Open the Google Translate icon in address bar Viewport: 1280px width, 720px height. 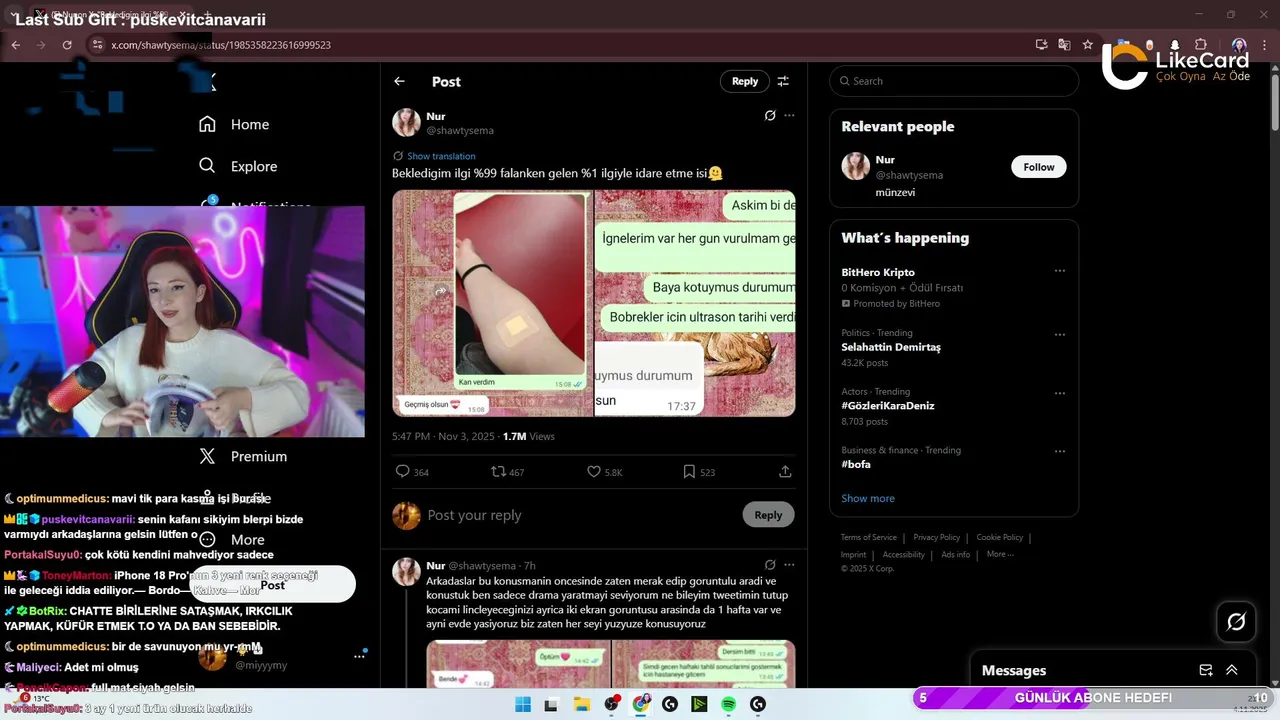coord(1064,45)
